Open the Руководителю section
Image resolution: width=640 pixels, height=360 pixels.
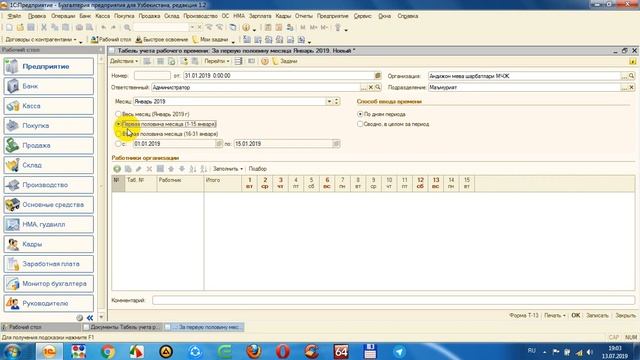(49, 303)
